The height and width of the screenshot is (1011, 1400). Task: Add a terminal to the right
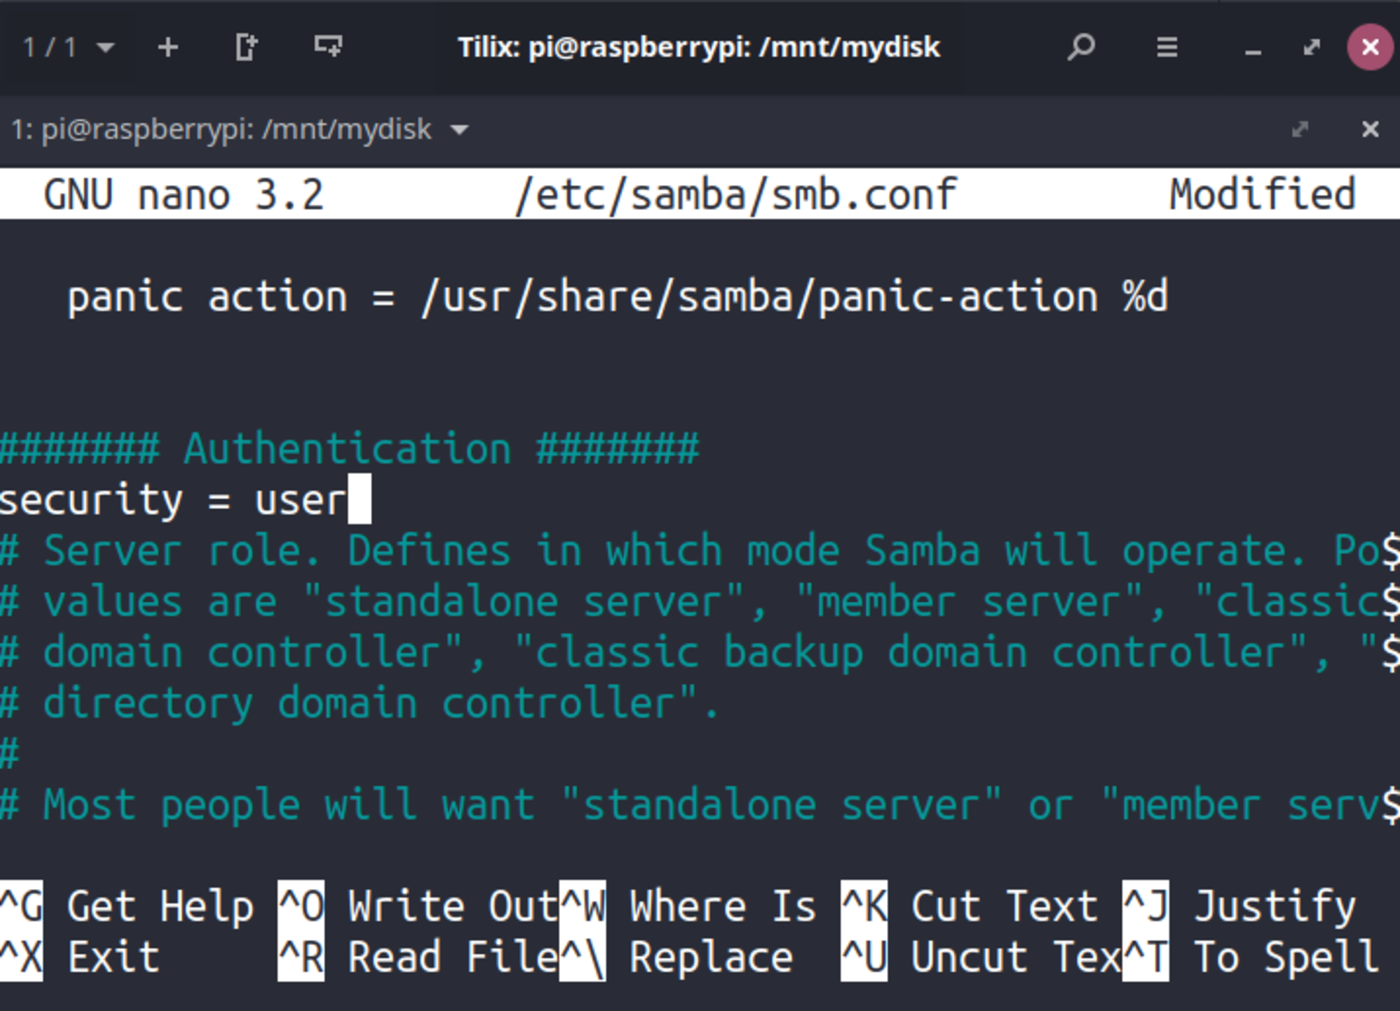tap(245, 46)
